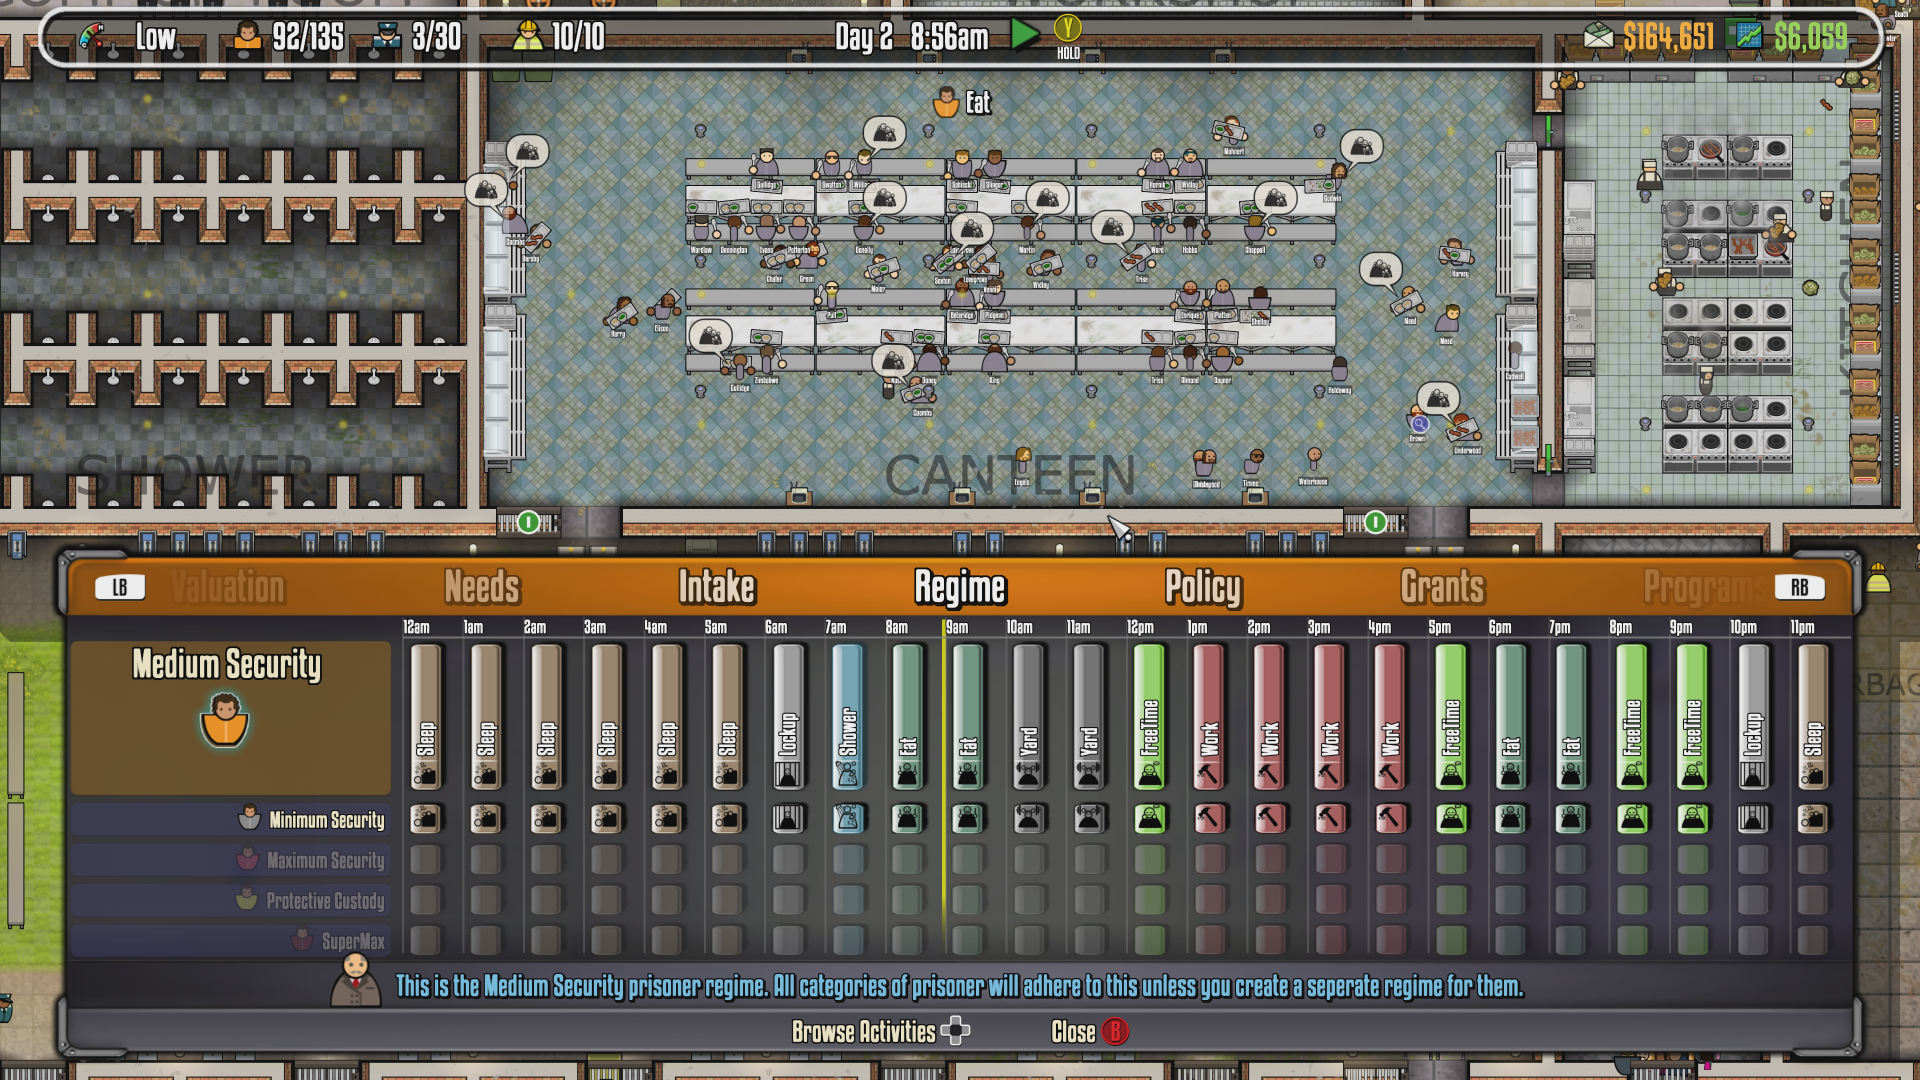
Task: Click Minimum Security 8am eat square
Action: tap(907, 819)
